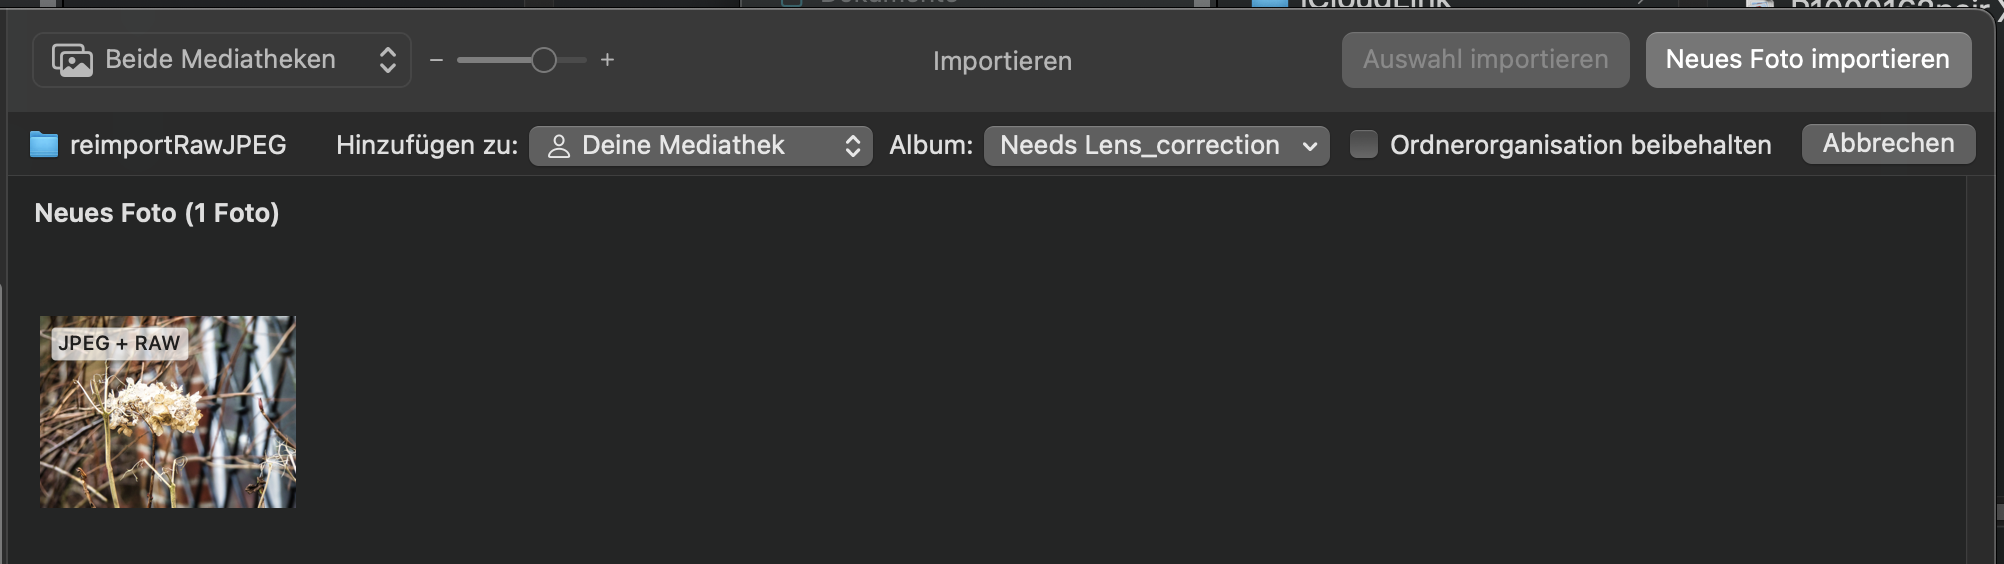This screenshot has height=564, width=2004.
Task: Click the JPEG + RAW badge on the photo
Action: [x=119, y=343]
